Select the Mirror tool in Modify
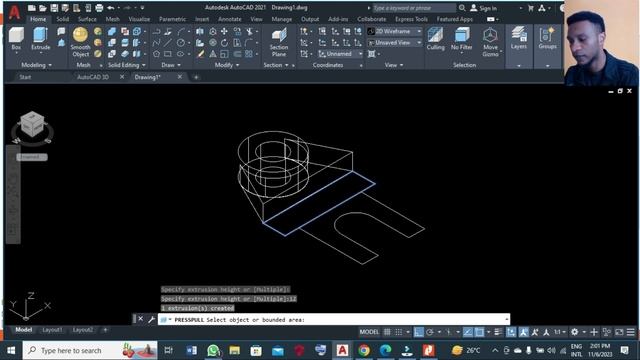The width and height of the screenshot is (640, 360). 200,31
